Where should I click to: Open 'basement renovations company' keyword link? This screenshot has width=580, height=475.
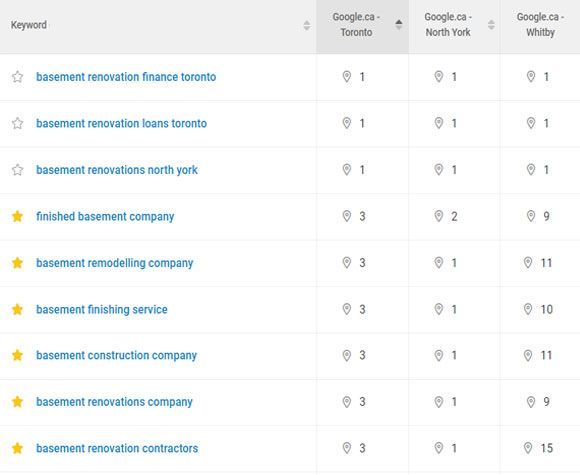tap(114, 402)
